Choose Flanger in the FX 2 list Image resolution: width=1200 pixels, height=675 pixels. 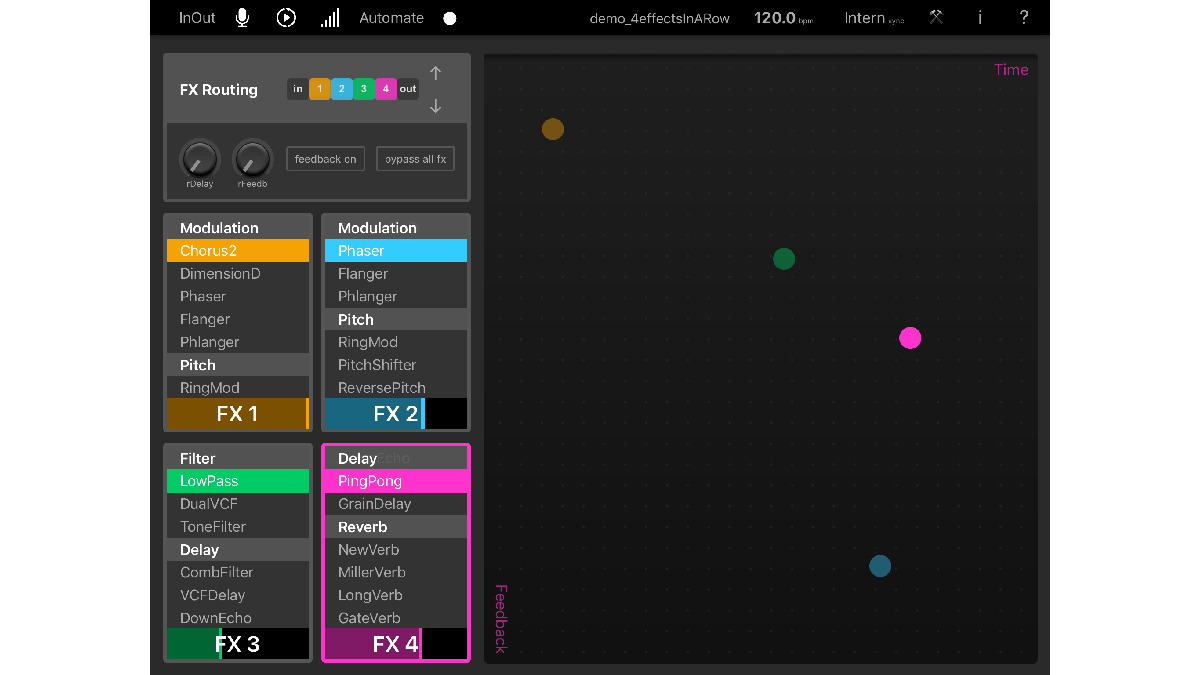[396, 273]
